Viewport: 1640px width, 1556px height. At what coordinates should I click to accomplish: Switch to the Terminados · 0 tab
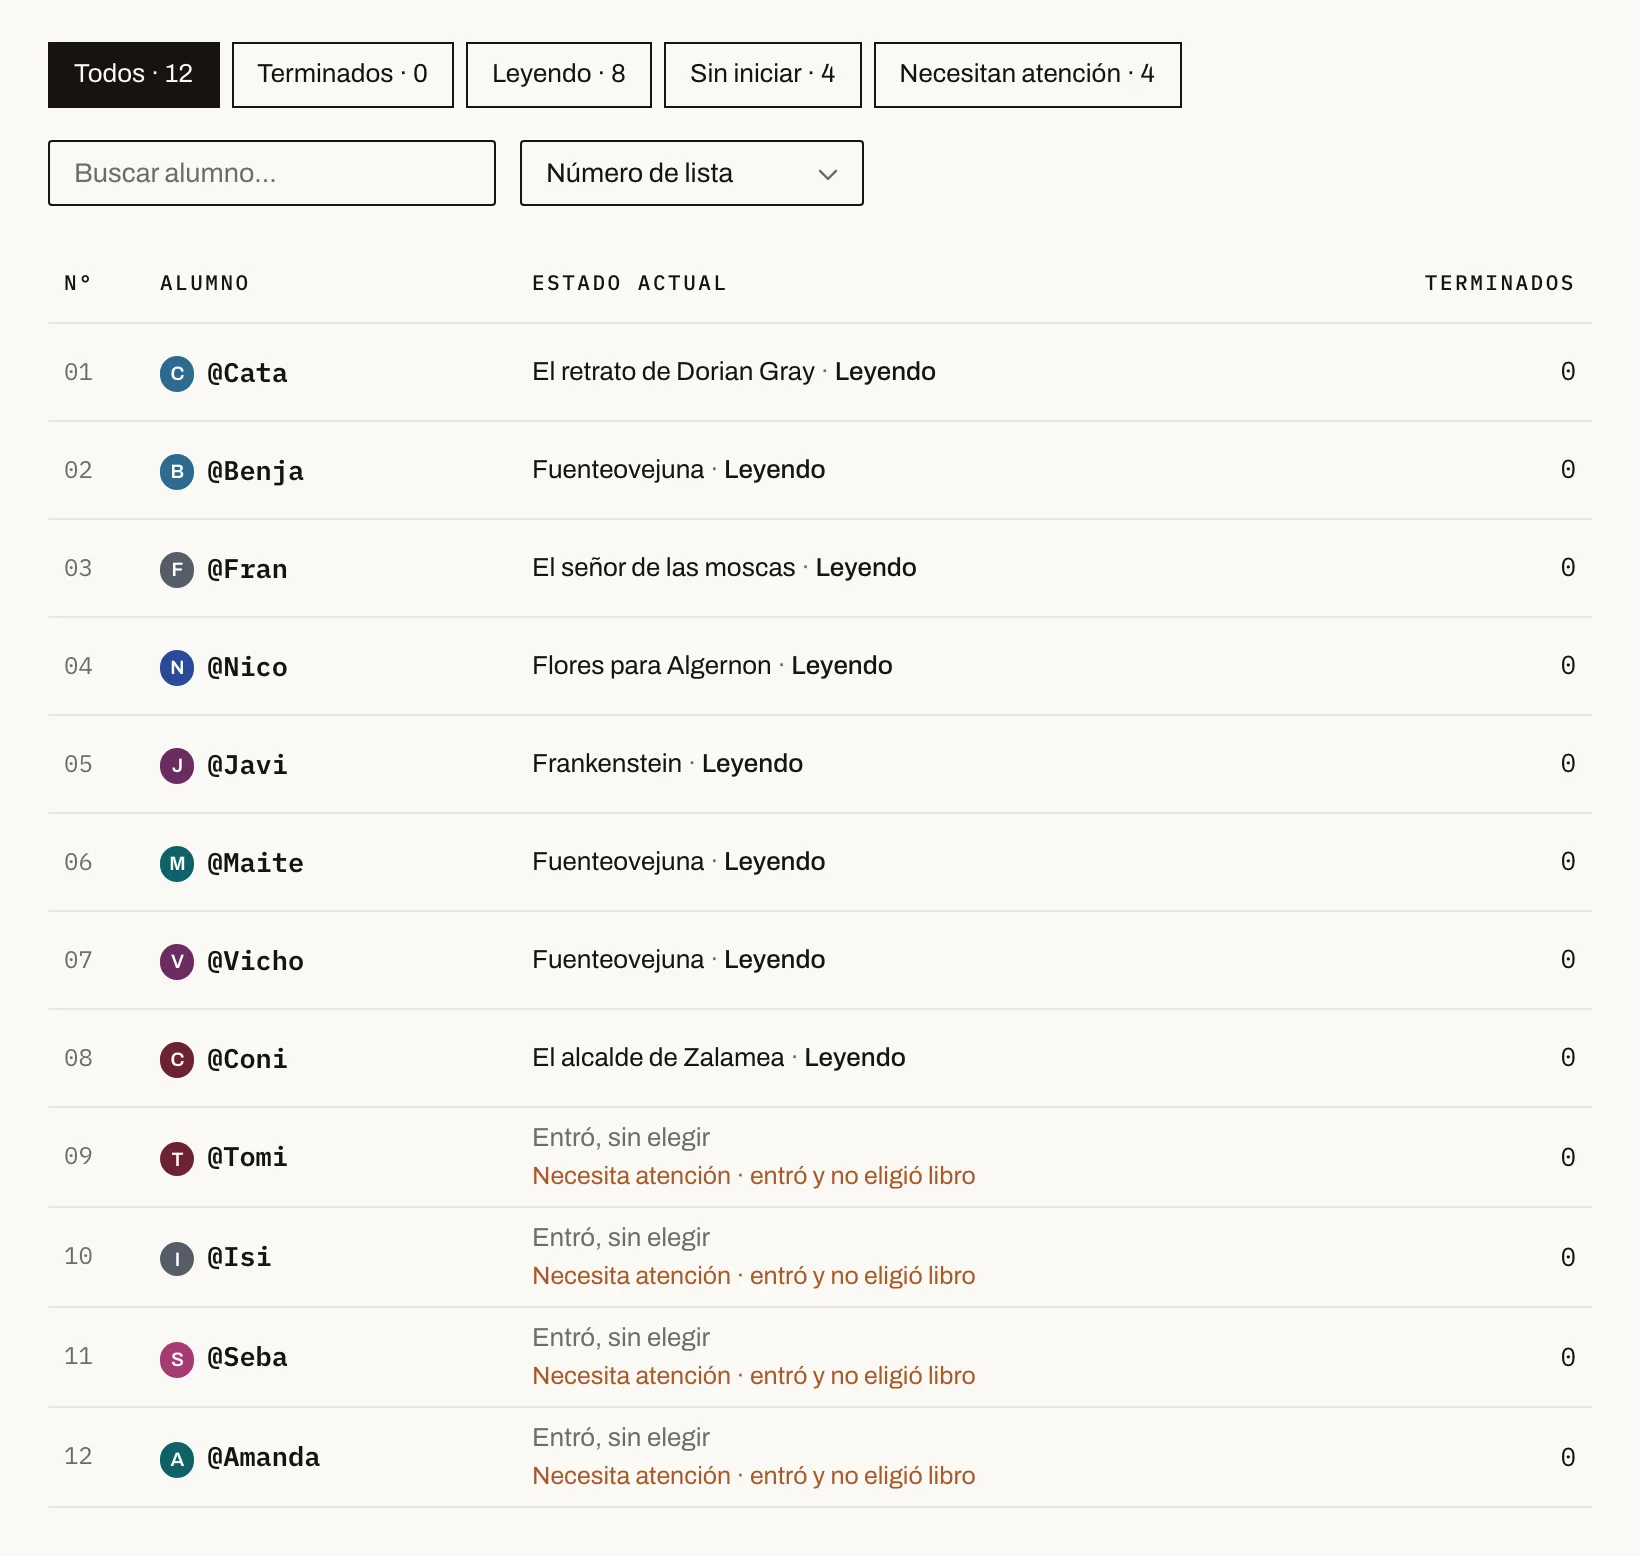pyautogui.click(x=343, y=75)
